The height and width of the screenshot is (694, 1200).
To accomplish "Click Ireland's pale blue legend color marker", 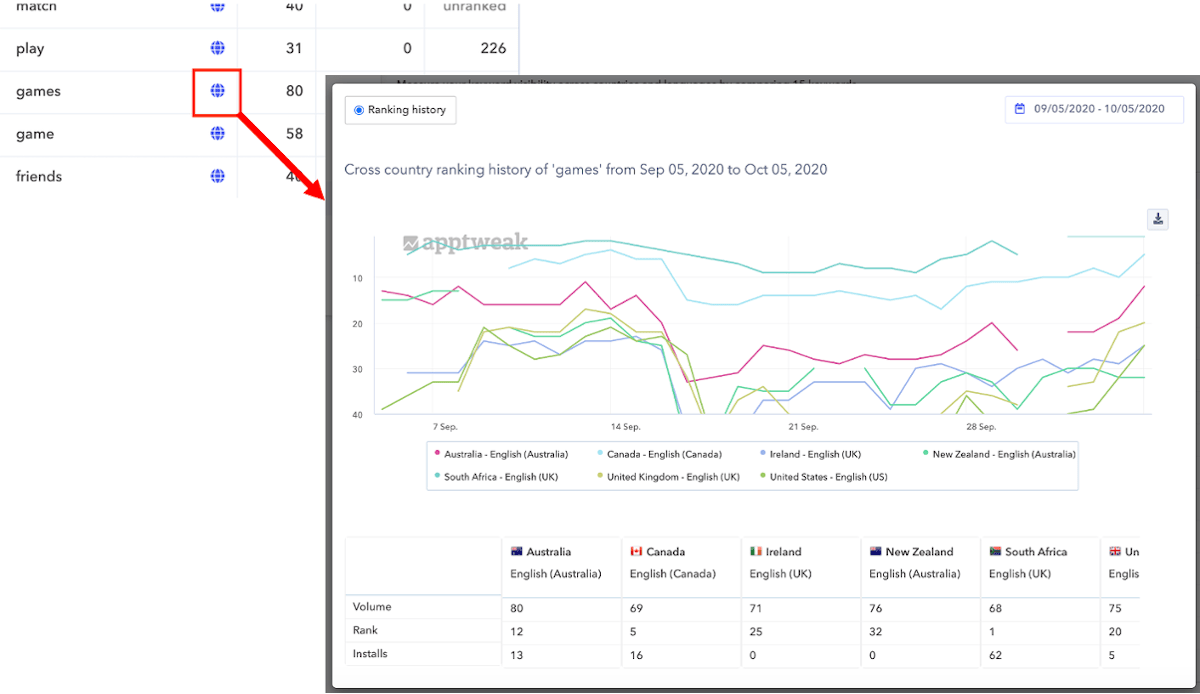I will tap(763, 454).
